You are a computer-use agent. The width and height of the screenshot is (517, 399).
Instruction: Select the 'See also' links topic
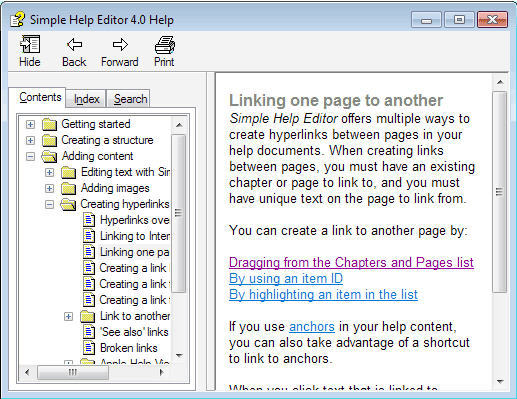134,332
